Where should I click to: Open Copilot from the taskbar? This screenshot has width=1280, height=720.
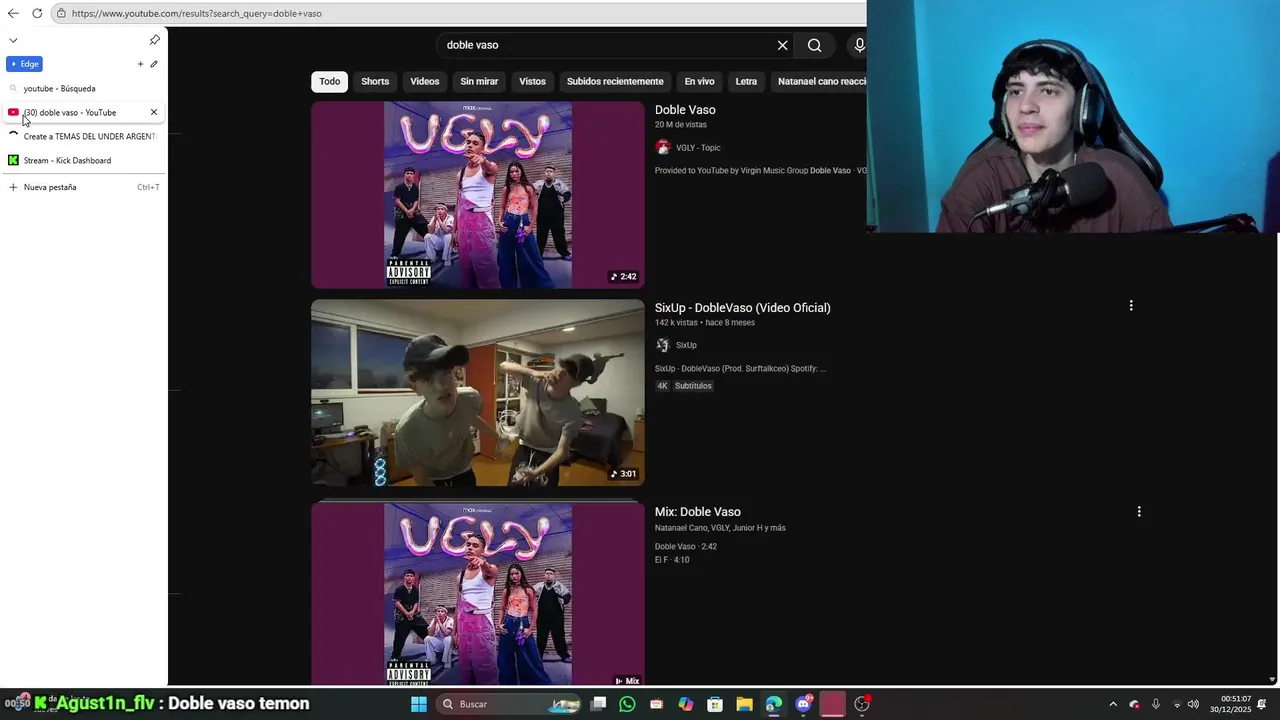[x=685, y=704]
